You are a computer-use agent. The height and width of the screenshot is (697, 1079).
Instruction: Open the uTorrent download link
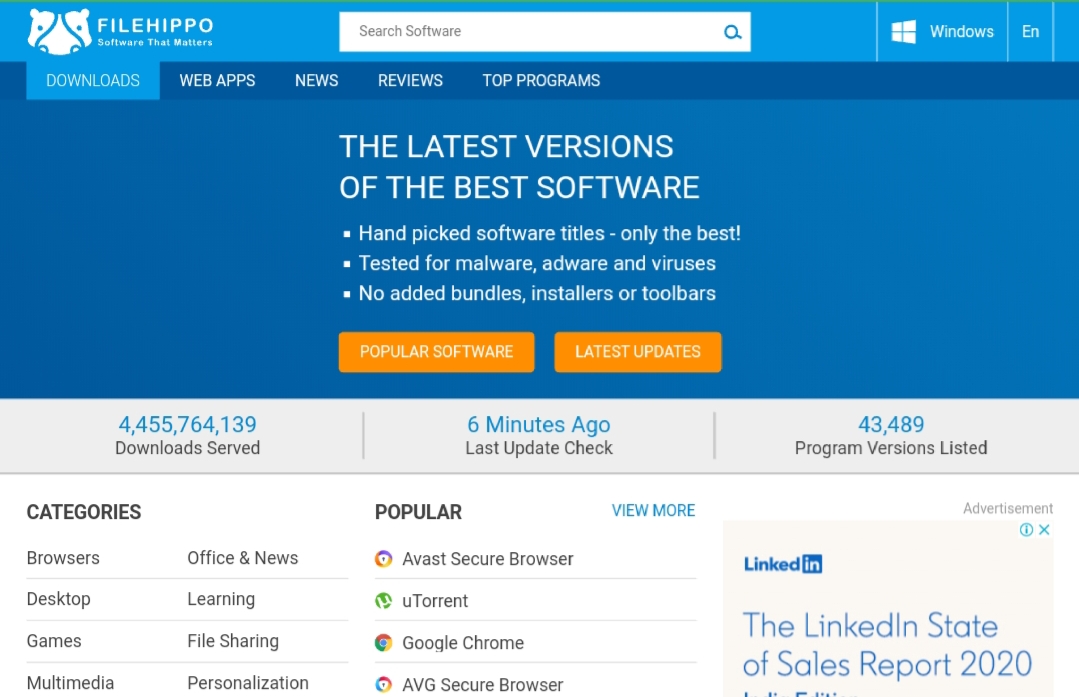coord(435,601)
